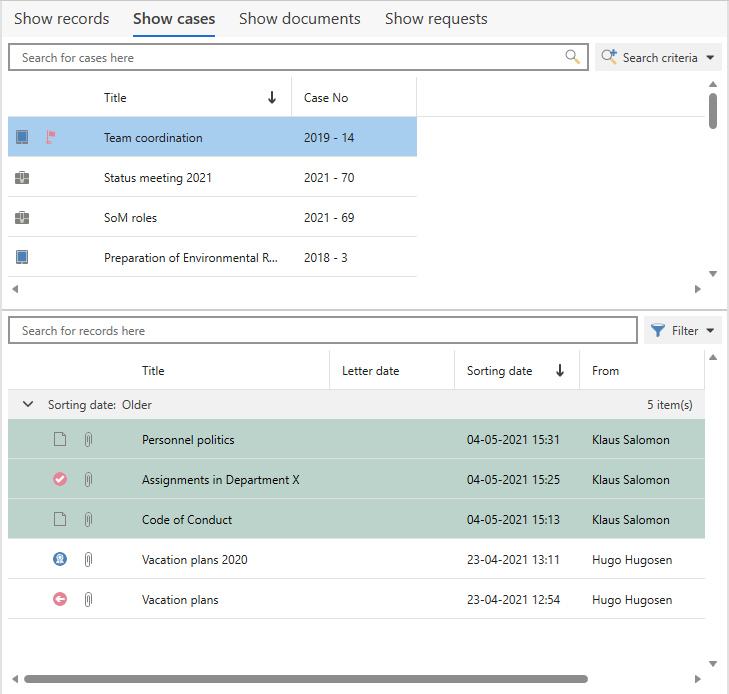Viewport: 729px width, 694px height.
Task: Click the magnifying glass in the cases search box
Action: click(573, 57)
